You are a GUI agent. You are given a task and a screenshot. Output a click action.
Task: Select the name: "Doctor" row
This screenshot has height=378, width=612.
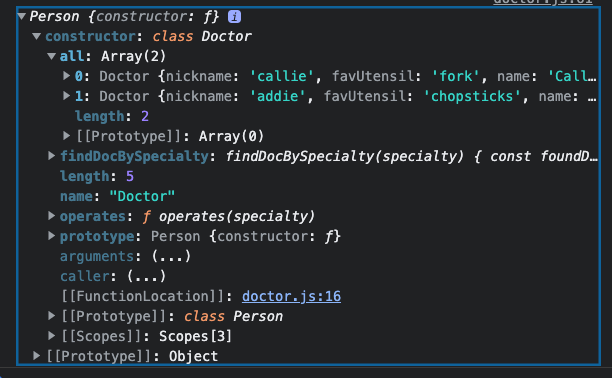[117, 196]
